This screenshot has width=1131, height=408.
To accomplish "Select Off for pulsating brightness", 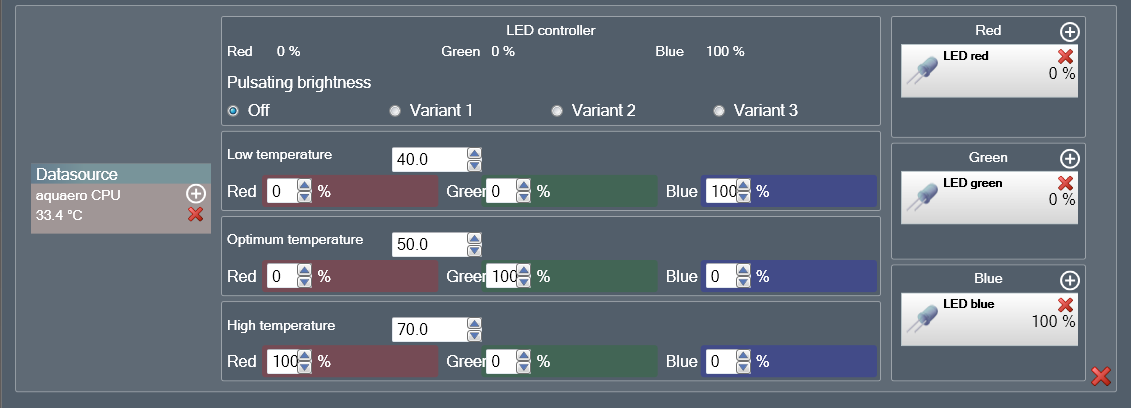I will coord(233,111).
